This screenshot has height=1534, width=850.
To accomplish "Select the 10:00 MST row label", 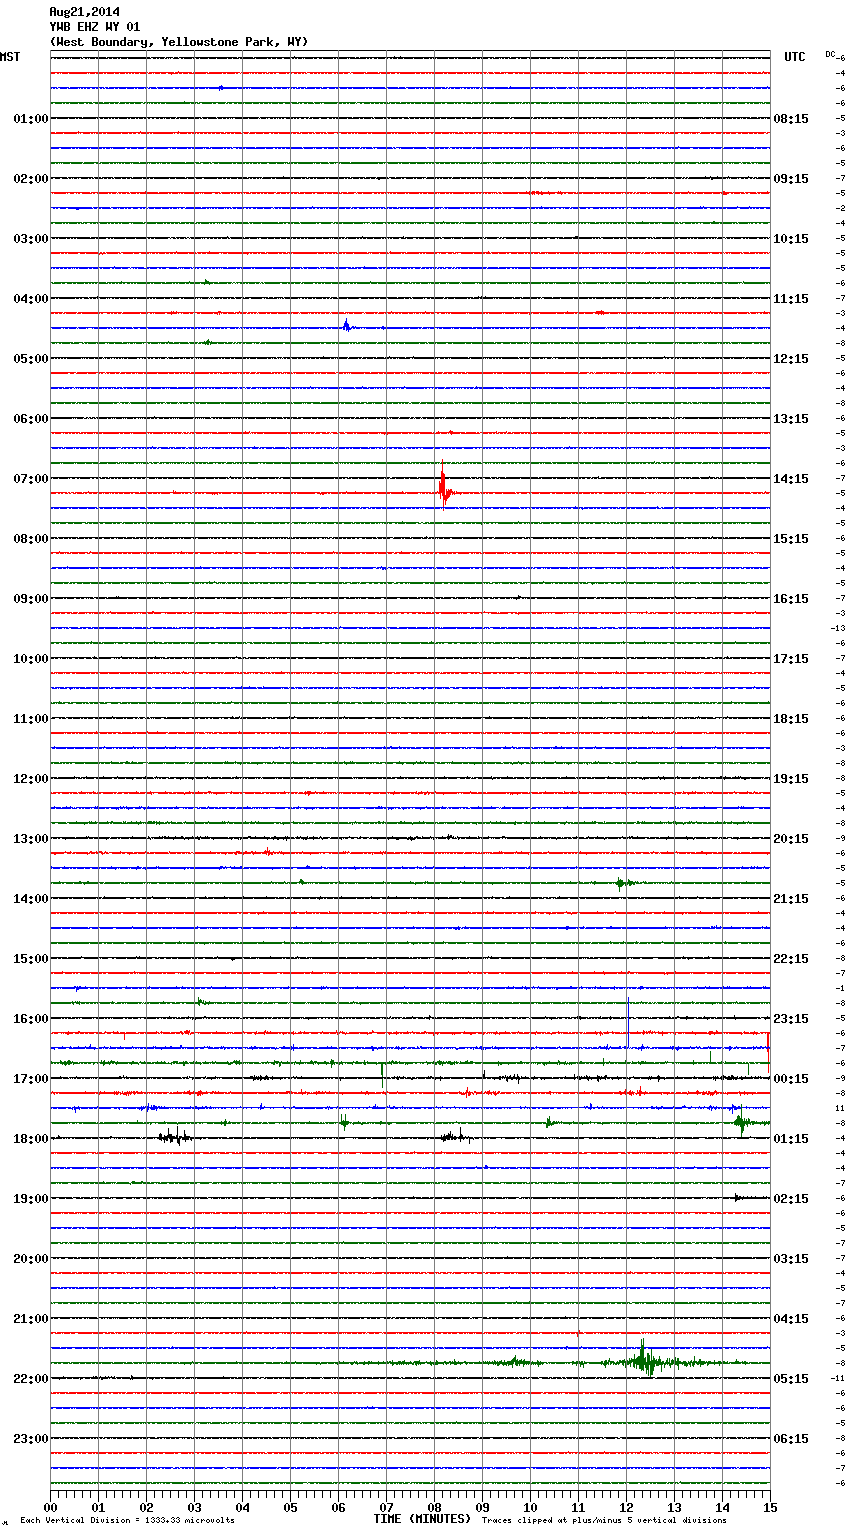I will coord(30,659).
